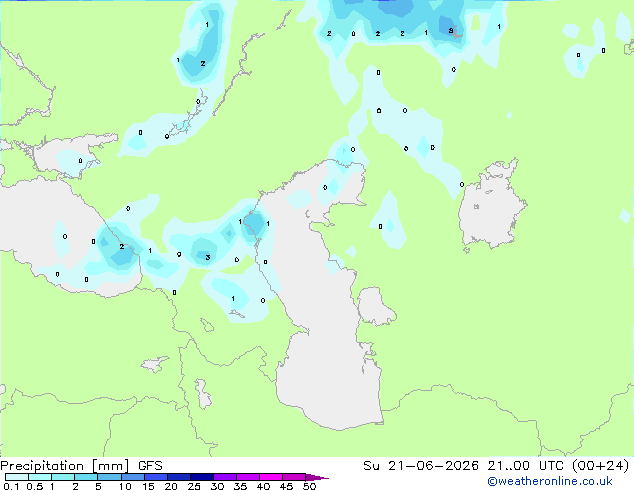The image size is (634, 490).
Task: Pick the 1–2 mm legend color swatch
Action: coord(63,477)
